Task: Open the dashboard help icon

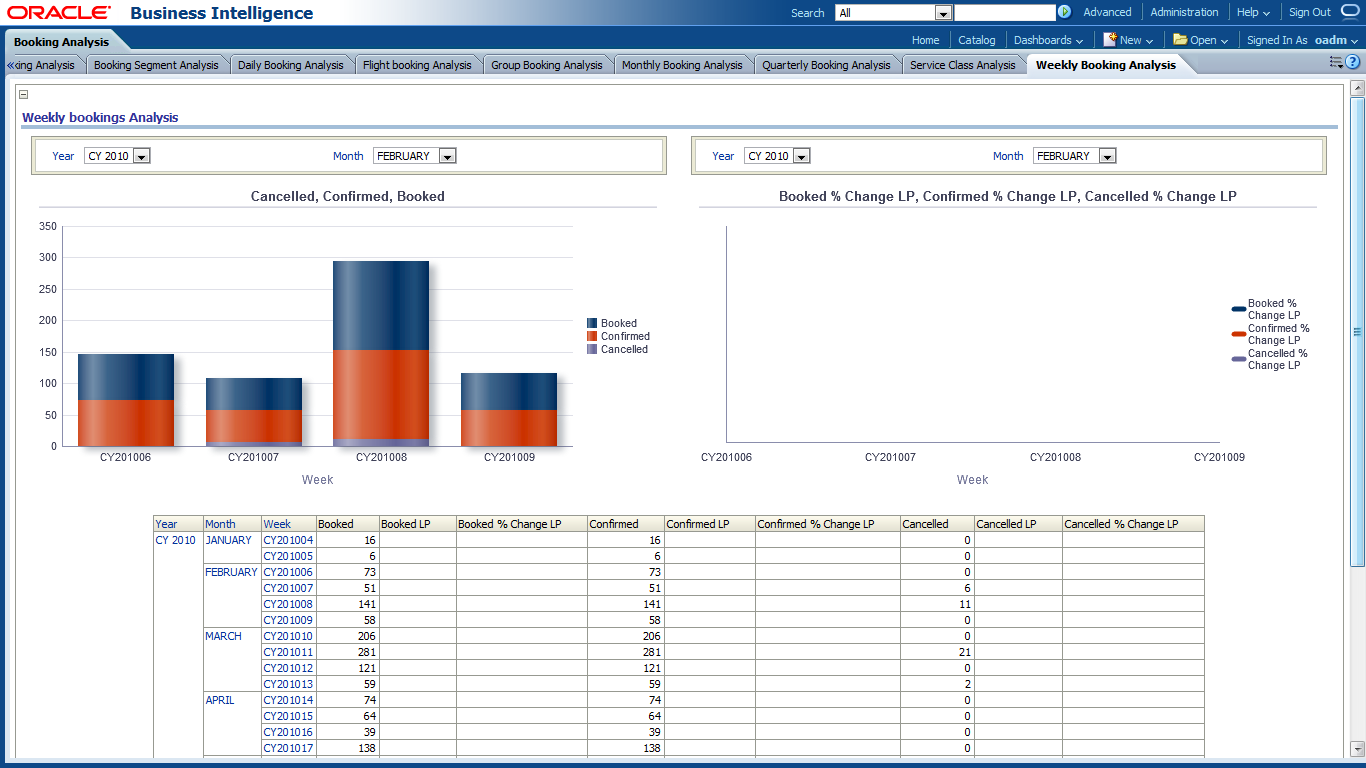Action: click(x=1353, y=62)
